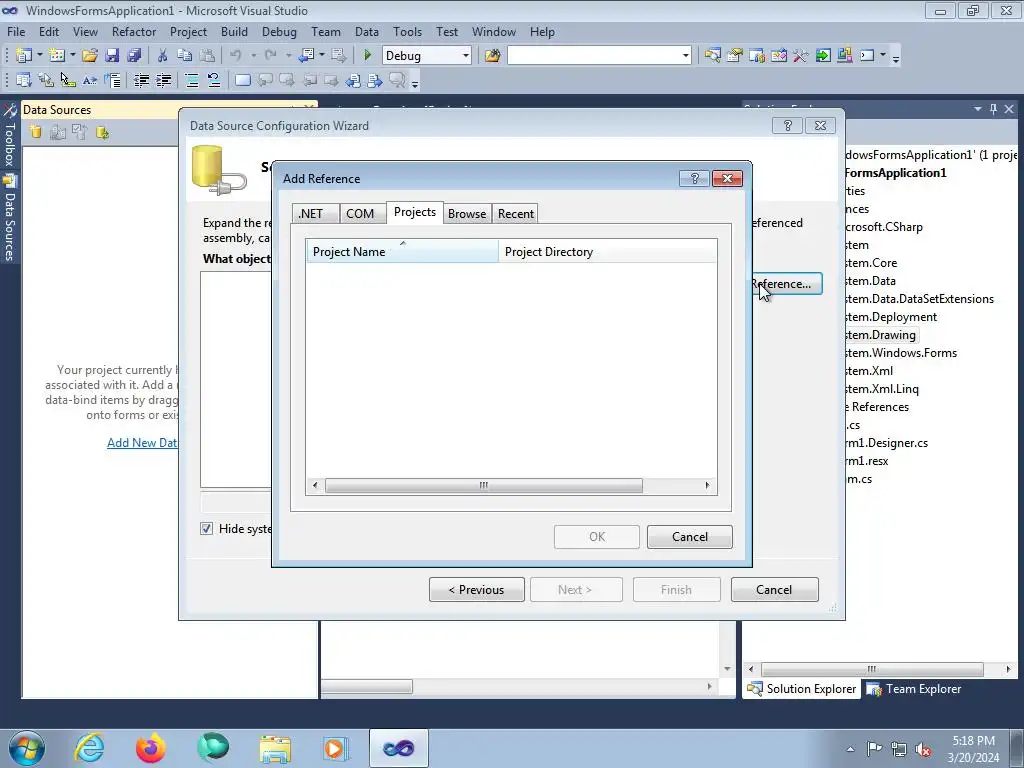The width and height of the screenshot is (1024, 768).
Task: Open Firefox from the taskbar
Action: coord(150,748)
